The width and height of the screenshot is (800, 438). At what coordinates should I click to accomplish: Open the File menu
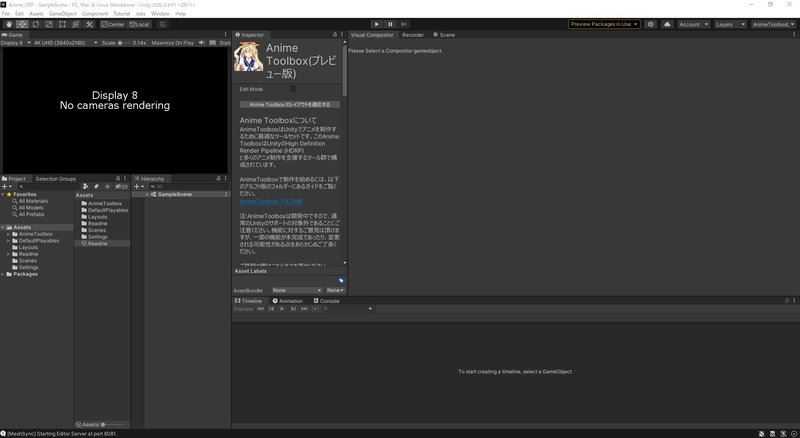[x=6, y=14]
